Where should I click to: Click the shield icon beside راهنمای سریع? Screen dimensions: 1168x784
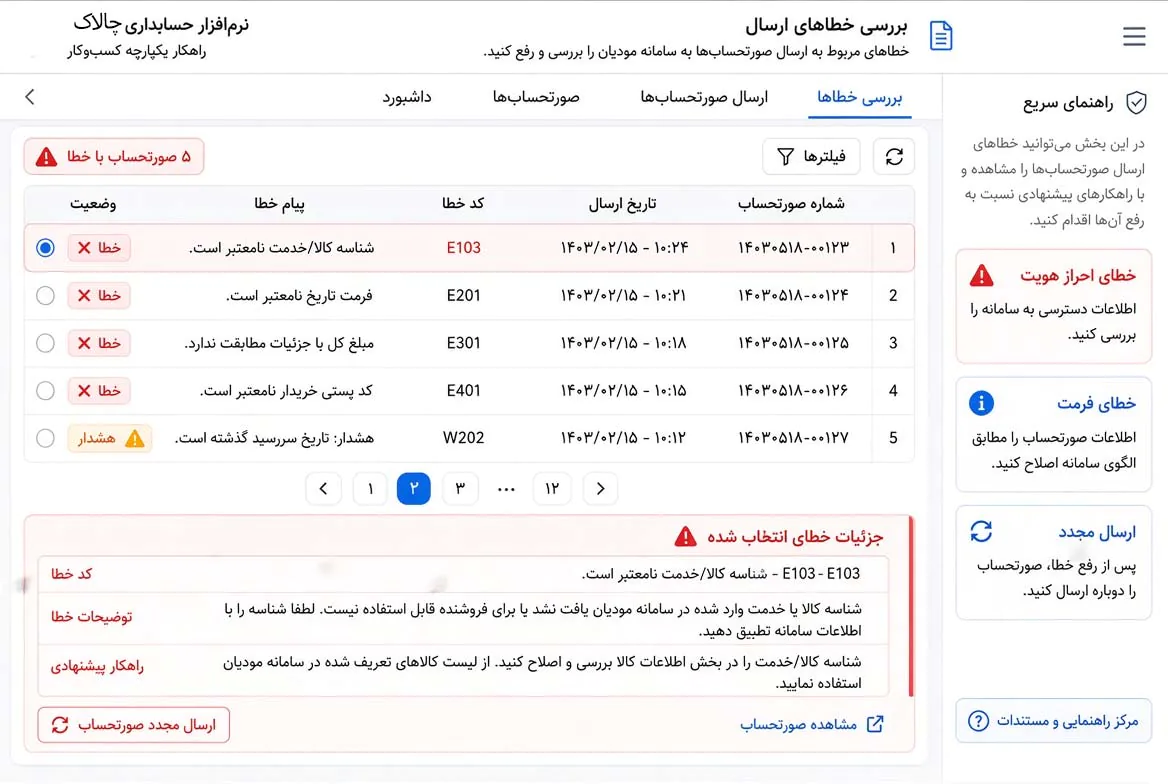pyautogui.click(x=1135, y=103)
